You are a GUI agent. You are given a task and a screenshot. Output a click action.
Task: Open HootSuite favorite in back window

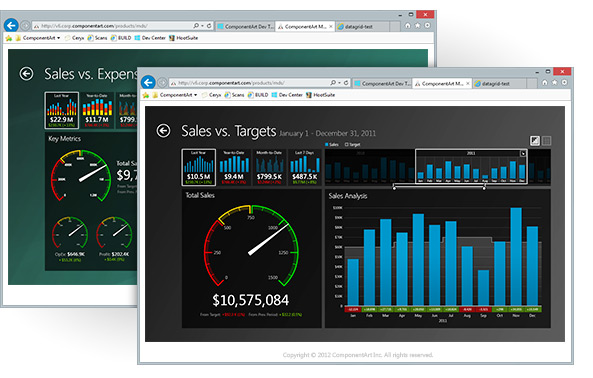pyautogui.click(x=184, y=38)
